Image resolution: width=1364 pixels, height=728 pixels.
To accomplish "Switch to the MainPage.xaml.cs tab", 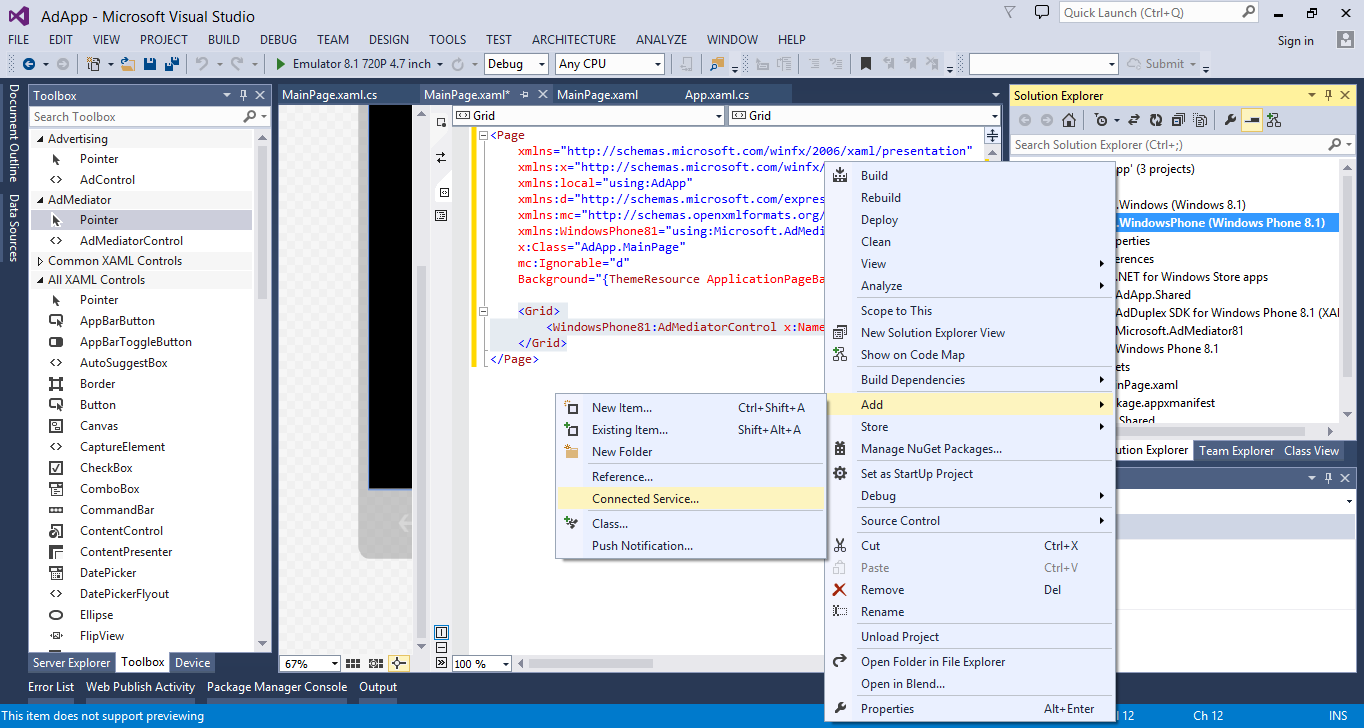I will click(x=330, y=95).
